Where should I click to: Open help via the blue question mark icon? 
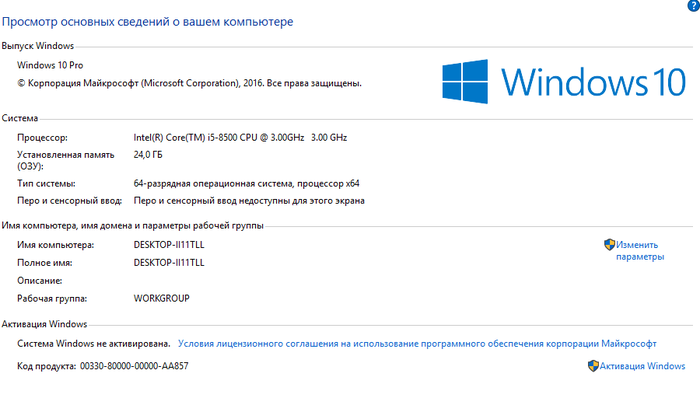click(694, 5)
